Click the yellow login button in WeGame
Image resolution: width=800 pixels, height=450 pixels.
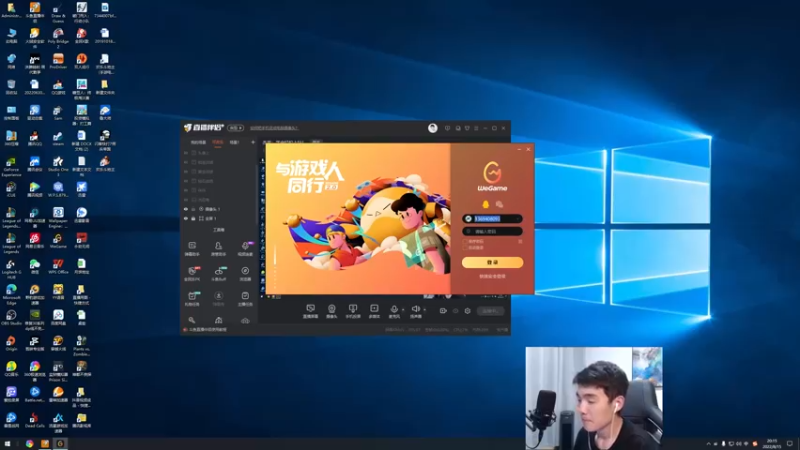tap(492, 262)
